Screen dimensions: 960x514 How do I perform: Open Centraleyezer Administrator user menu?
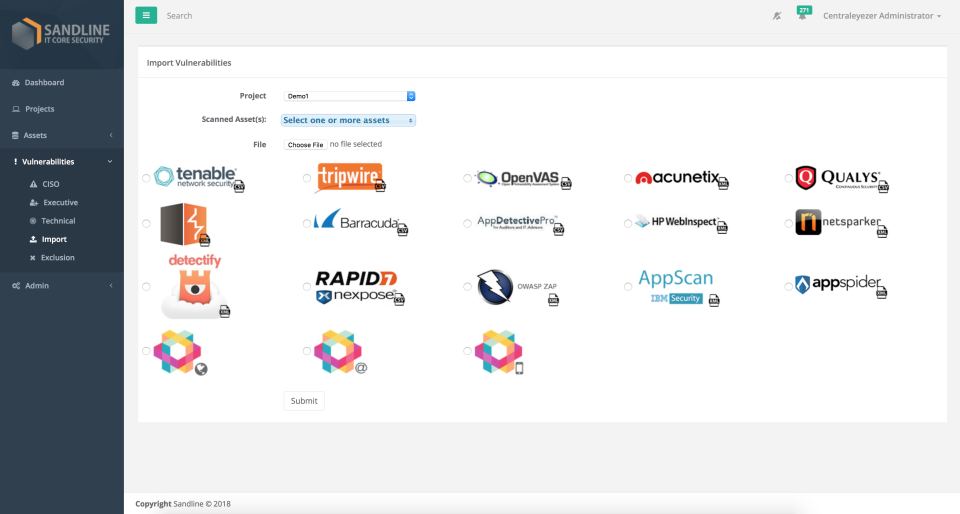click(x=882, y=16)
